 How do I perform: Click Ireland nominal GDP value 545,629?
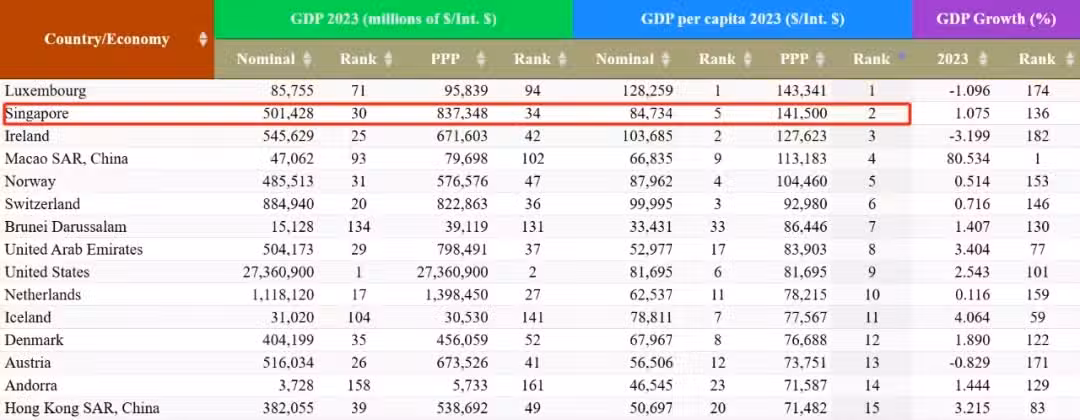coord(289,136)
